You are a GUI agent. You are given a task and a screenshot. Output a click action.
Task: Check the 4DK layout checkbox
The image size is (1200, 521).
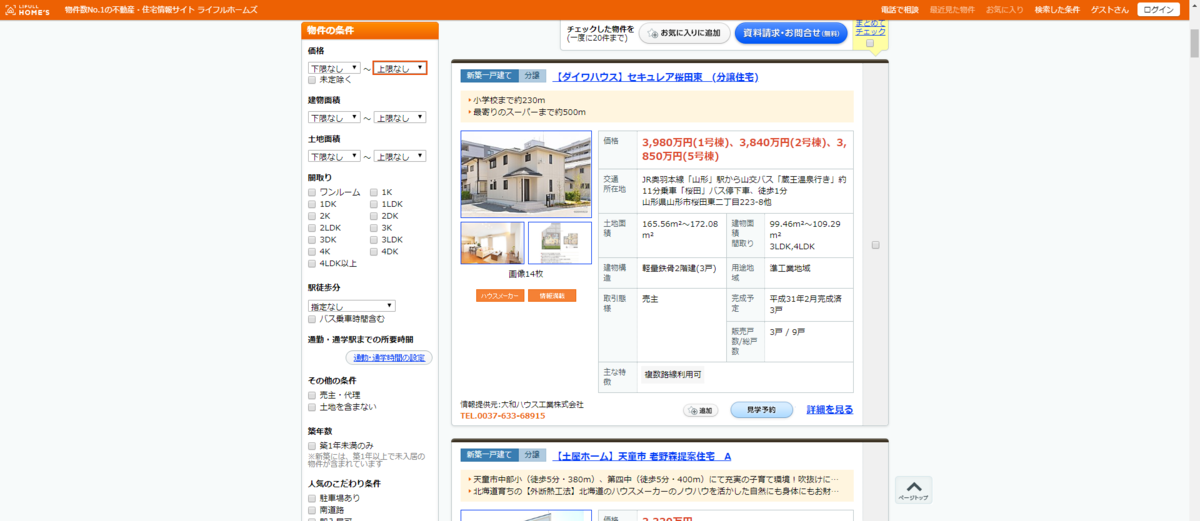point(374,252)
